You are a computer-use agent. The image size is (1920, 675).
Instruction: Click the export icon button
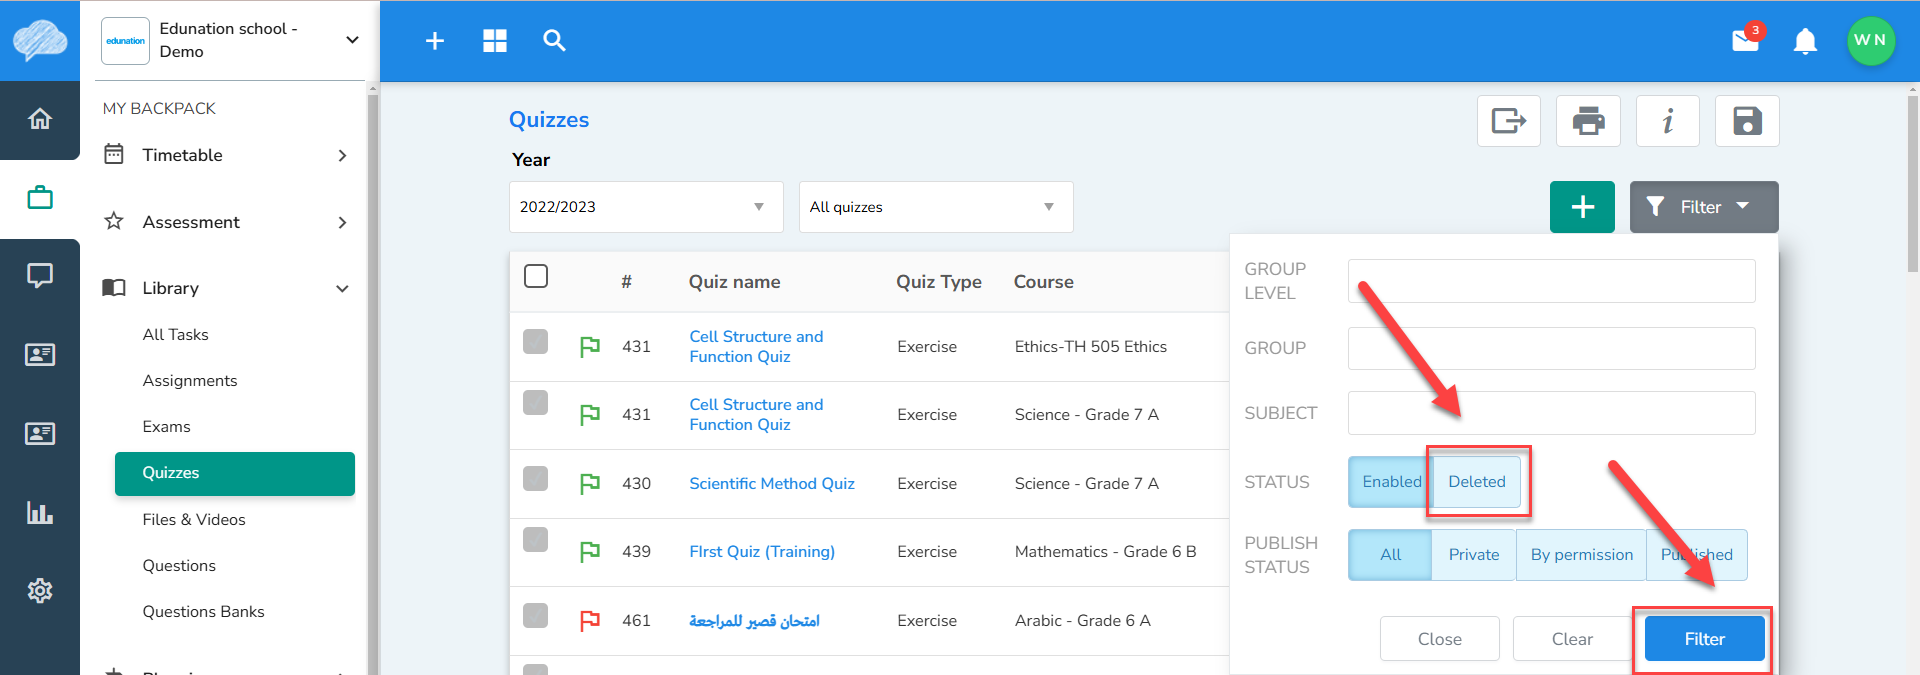(x=1509, y=121)
